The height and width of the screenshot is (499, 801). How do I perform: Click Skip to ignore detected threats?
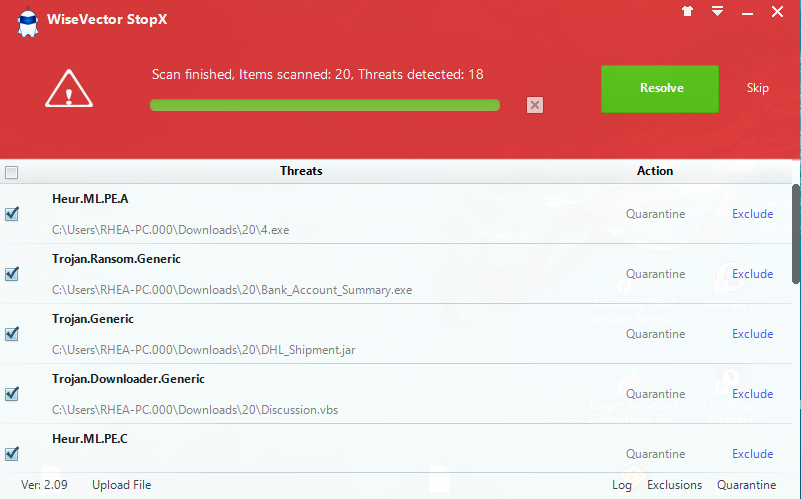click(758, 88)
